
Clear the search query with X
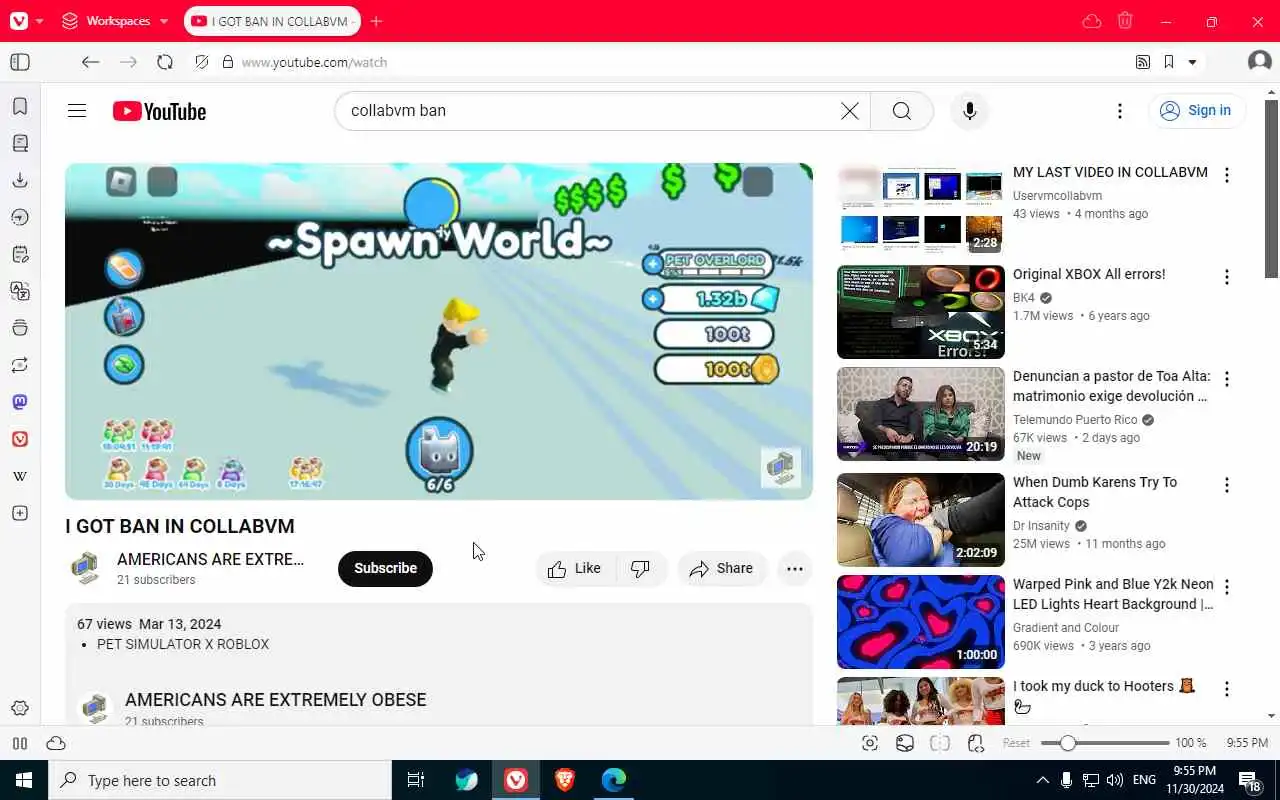(850, 111)
